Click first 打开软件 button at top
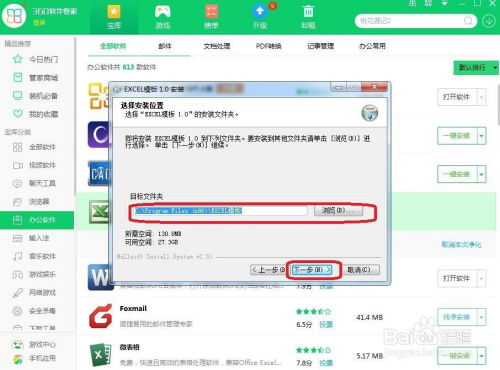 (457, 97)
